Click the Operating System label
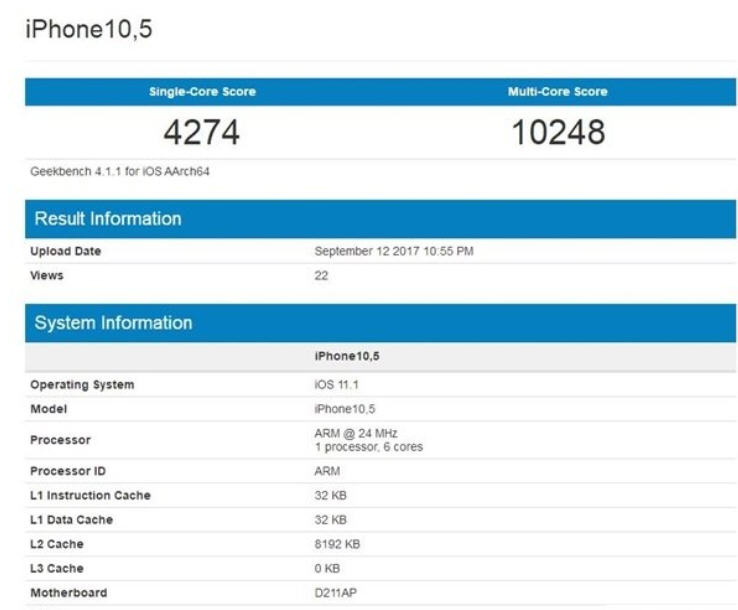 click(82, 385)
